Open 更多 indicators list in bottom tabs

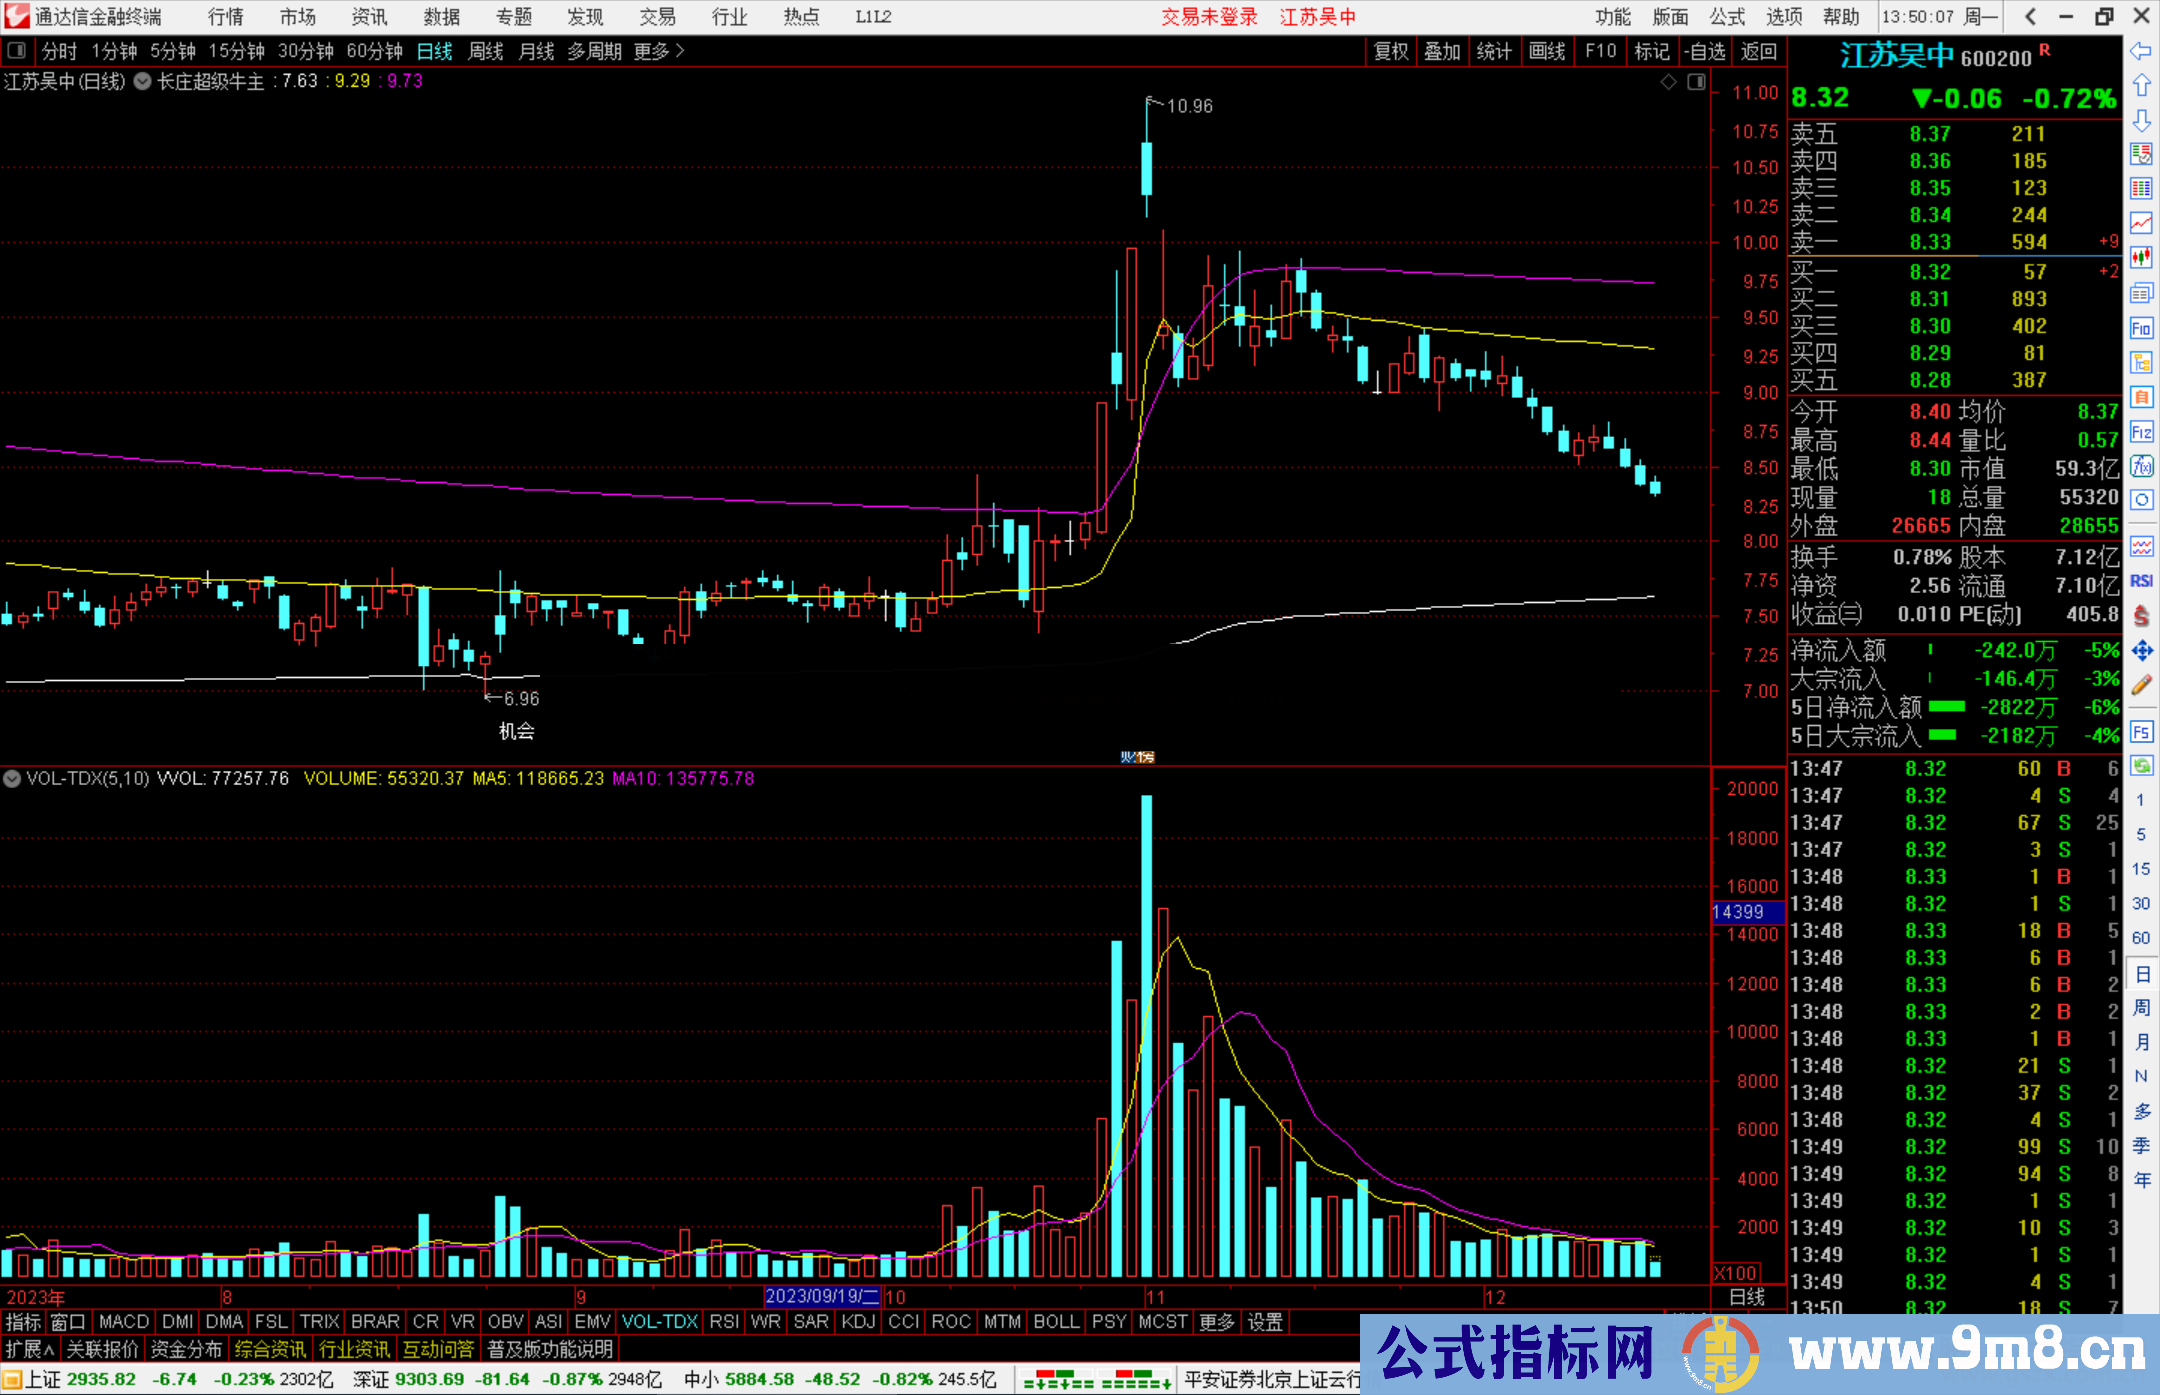tap(1217, 1322)
